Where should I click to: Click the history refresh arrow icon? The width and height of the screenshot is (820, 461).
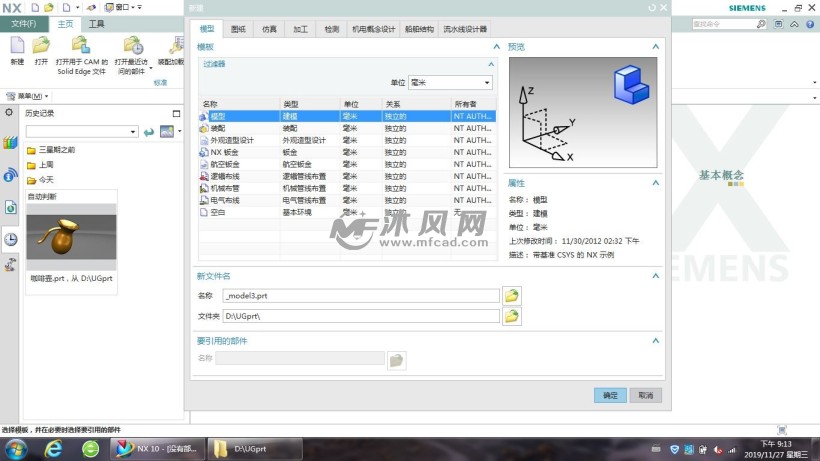tap(149, 132)
